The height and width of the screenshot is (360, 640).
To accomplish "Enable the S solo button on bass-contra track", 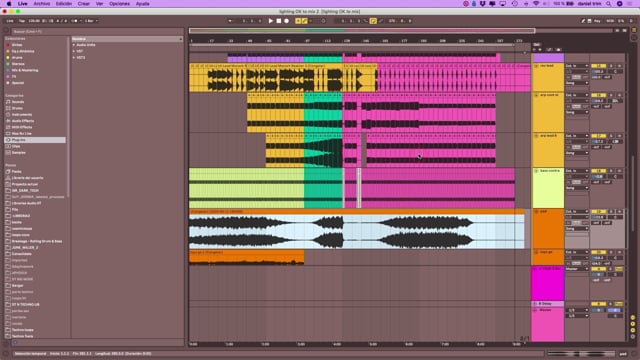I will click(x=611, y=171).
